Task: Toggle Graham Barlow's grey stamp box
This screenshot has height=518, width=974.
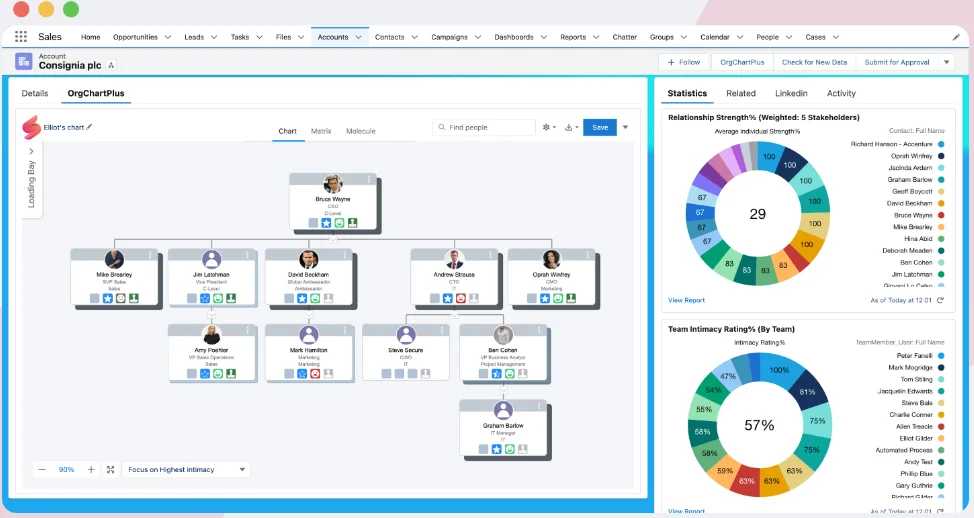Action: (522, 448)
